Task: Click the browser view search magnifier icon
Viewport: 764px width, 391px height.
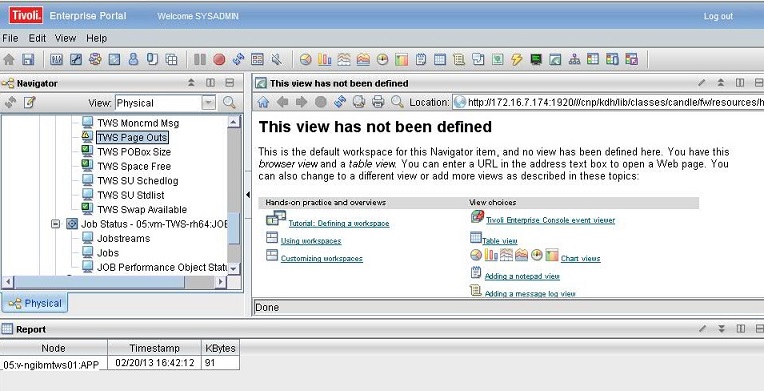Action: tap(398, 102)
